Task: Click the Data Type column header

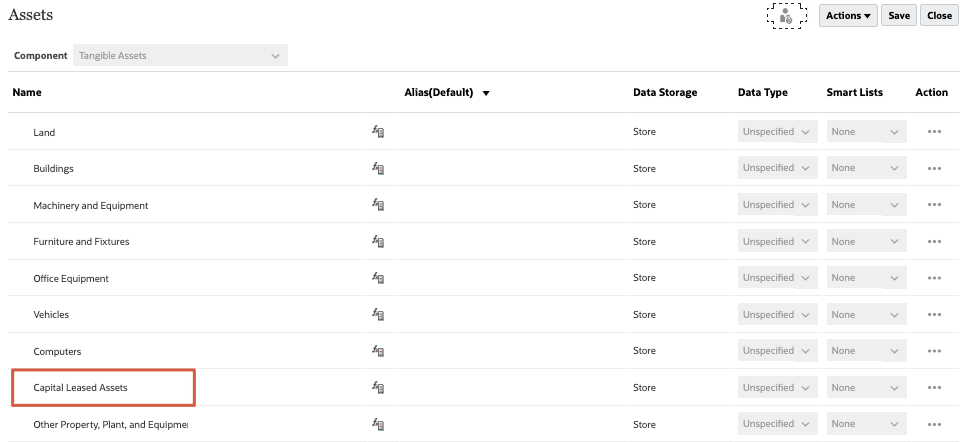Action: tap(763, 92)
